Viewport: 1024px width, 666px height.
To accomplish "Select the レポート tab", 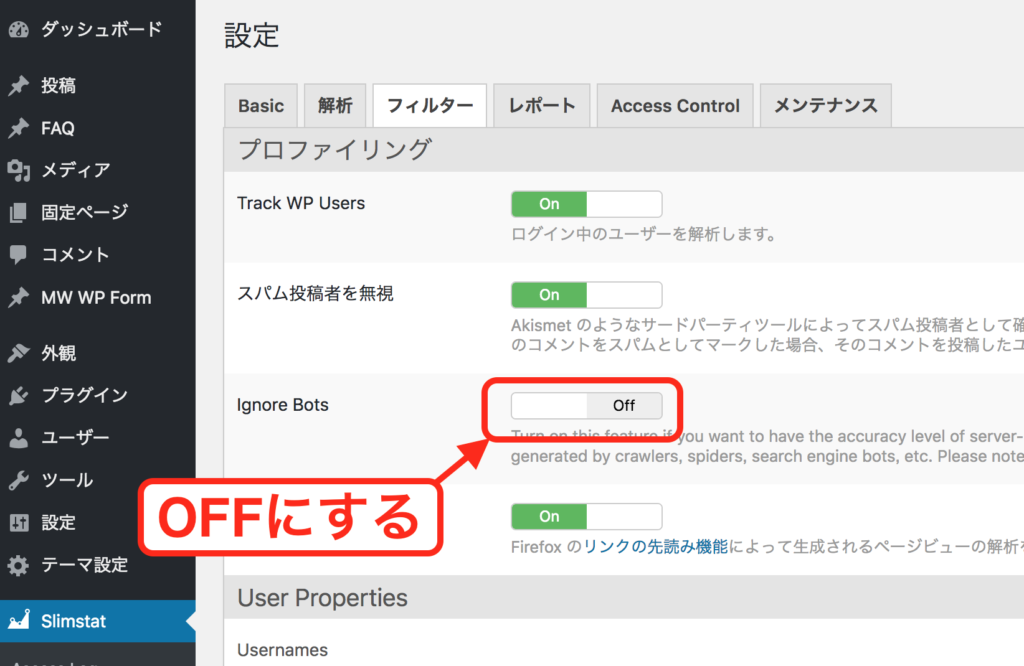I will click(x=542, y=106).
